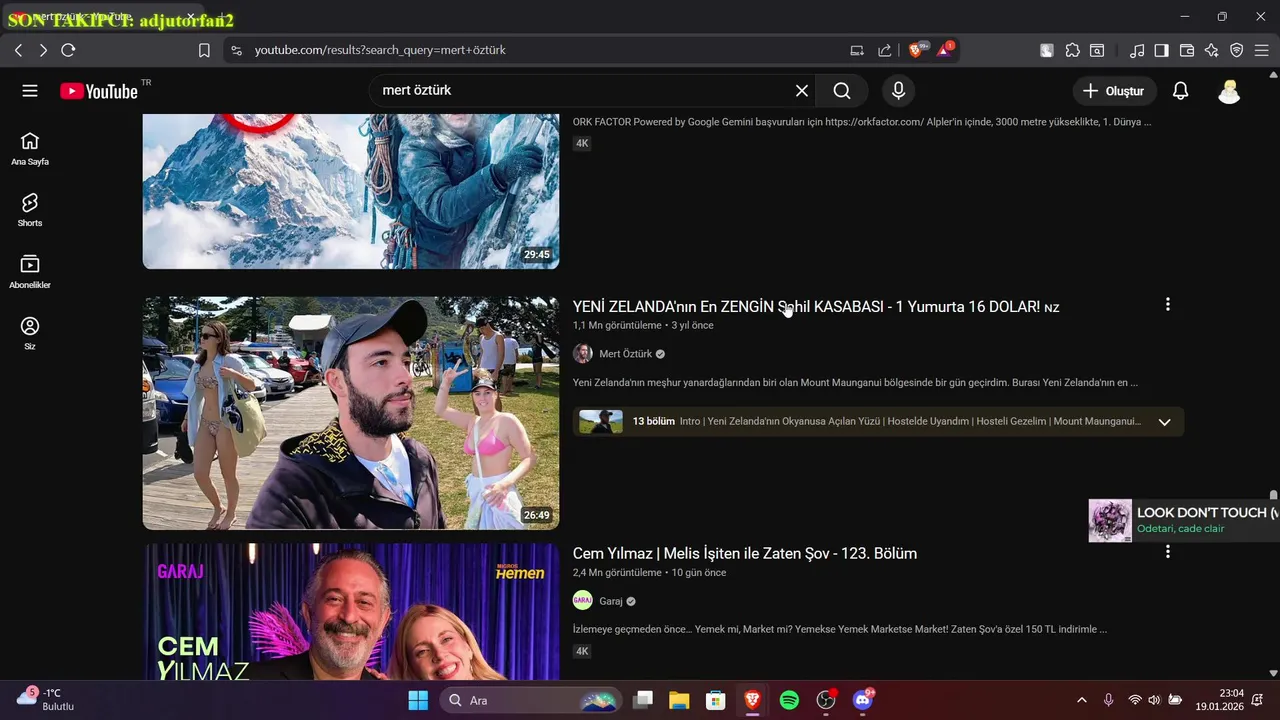
Task: Click the taskbar Ara search box
Action: tap(530, 700)
